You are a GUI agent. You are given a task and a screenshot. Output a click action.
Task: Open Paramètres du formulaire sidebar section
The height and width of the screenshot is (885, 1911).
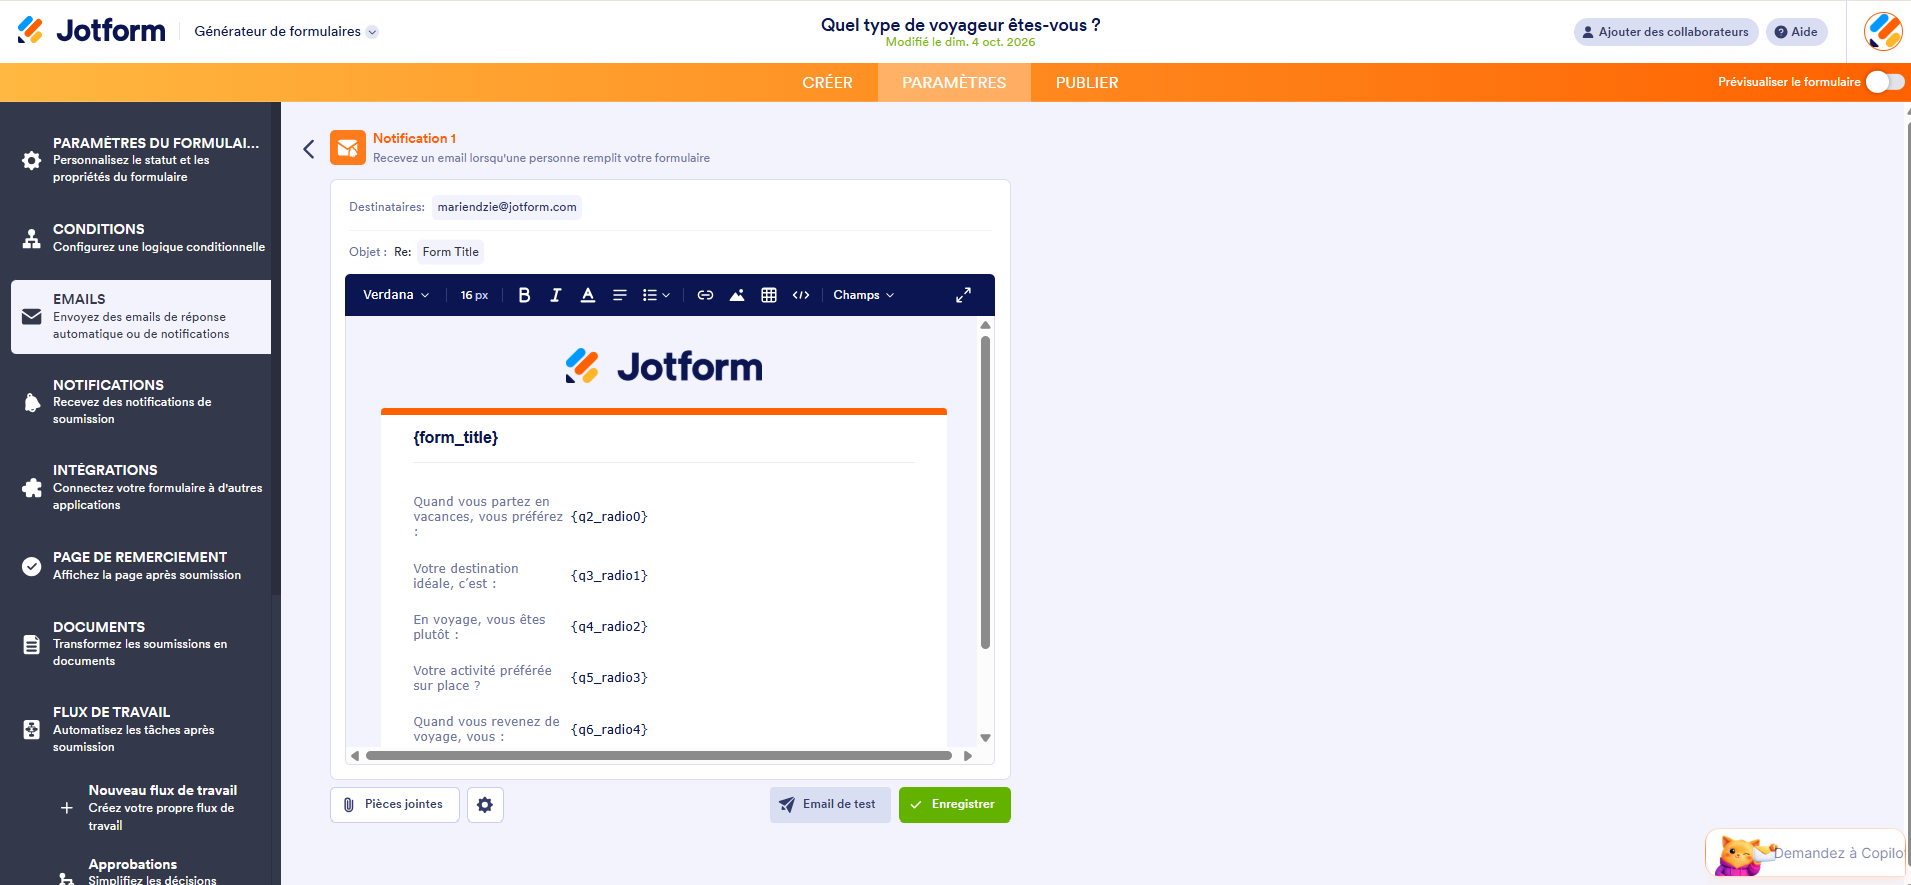coord(141,160)
